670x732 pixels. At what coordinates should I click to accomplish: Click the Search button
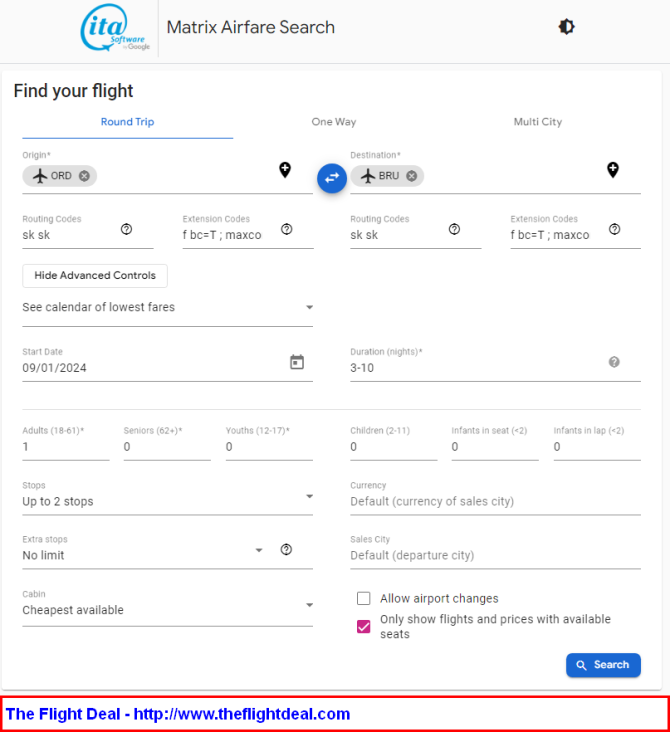point(603,665)
